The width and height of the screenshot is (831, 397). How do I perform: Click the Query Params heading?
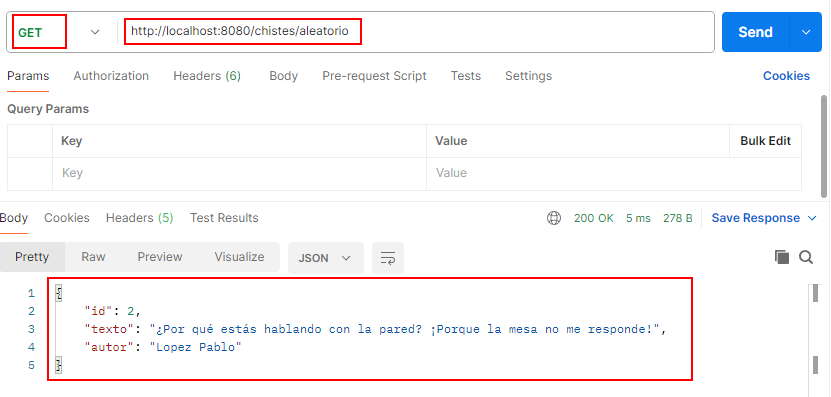(48, 109)
